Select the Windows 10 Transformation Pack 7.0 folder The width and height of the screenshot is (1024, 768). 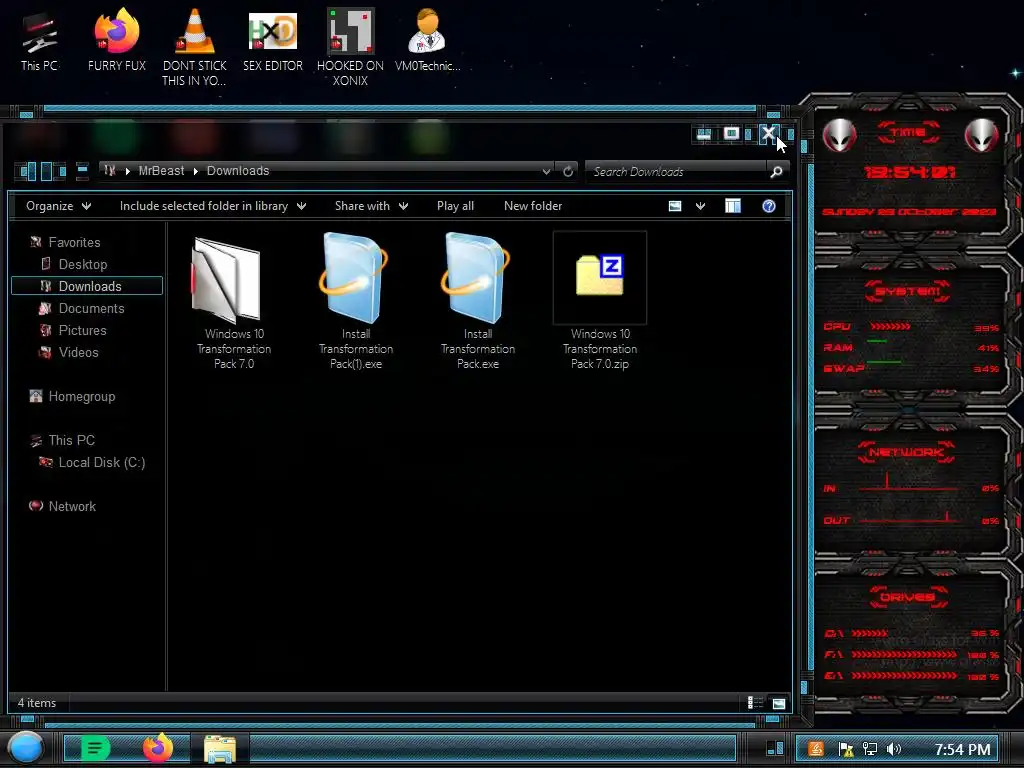pos(234,302)
